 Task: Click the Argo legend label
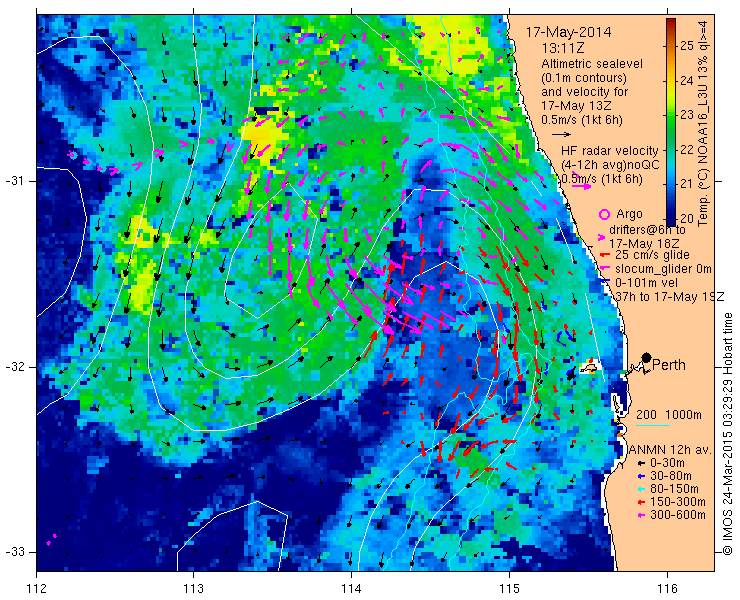[629, 214]
